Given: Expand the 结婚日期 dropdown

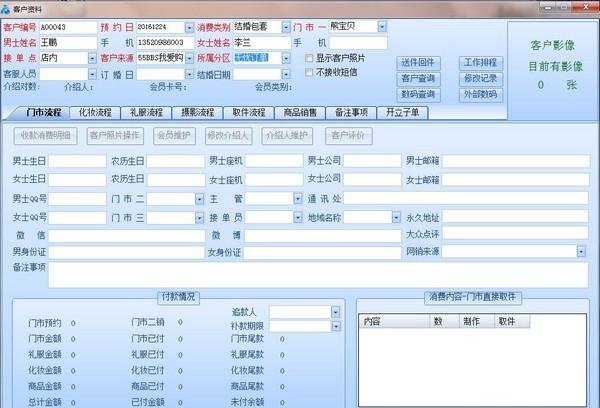Looking at the screenshot, I should tap(286, 74).
